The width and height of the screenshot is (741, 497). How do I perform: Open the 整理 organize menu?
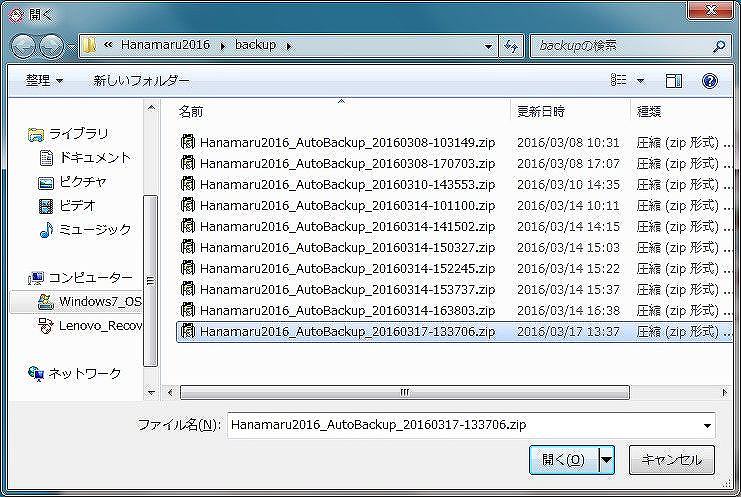click(x=44, y=81)
